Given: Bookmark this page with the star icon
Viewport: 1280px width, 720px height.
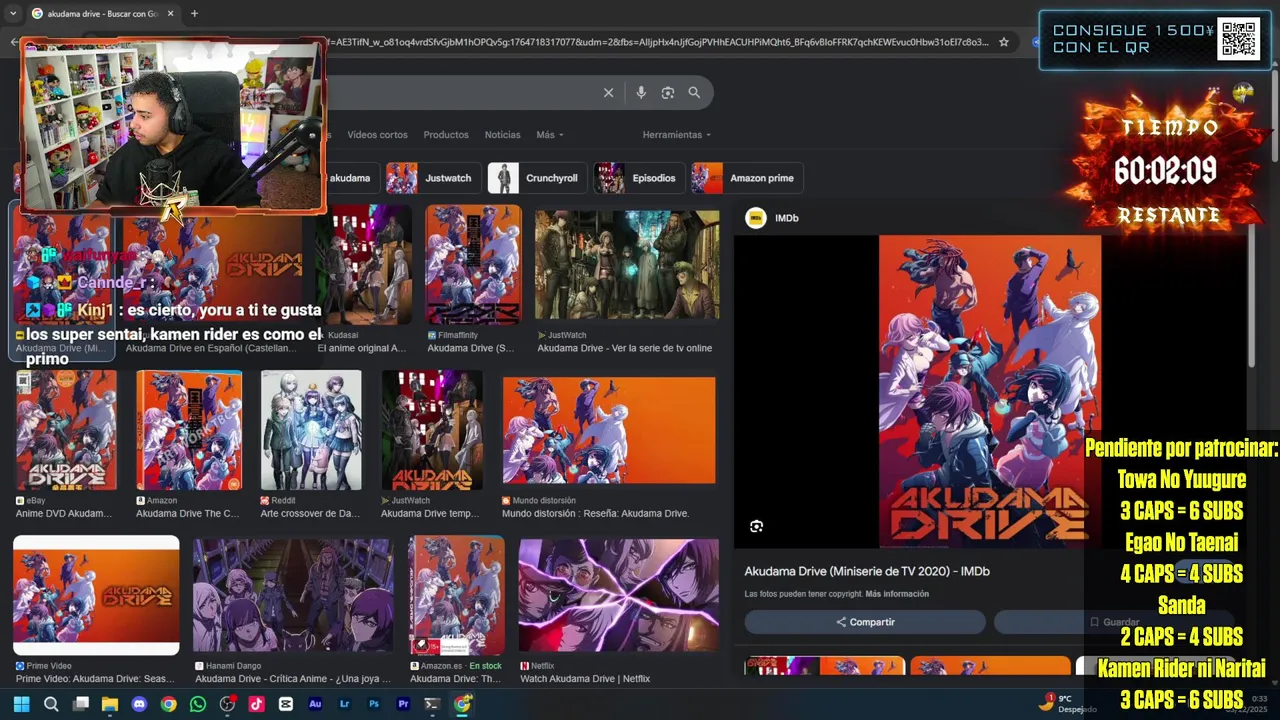Looking at the screenshot, I should (x=1004, y=42).
